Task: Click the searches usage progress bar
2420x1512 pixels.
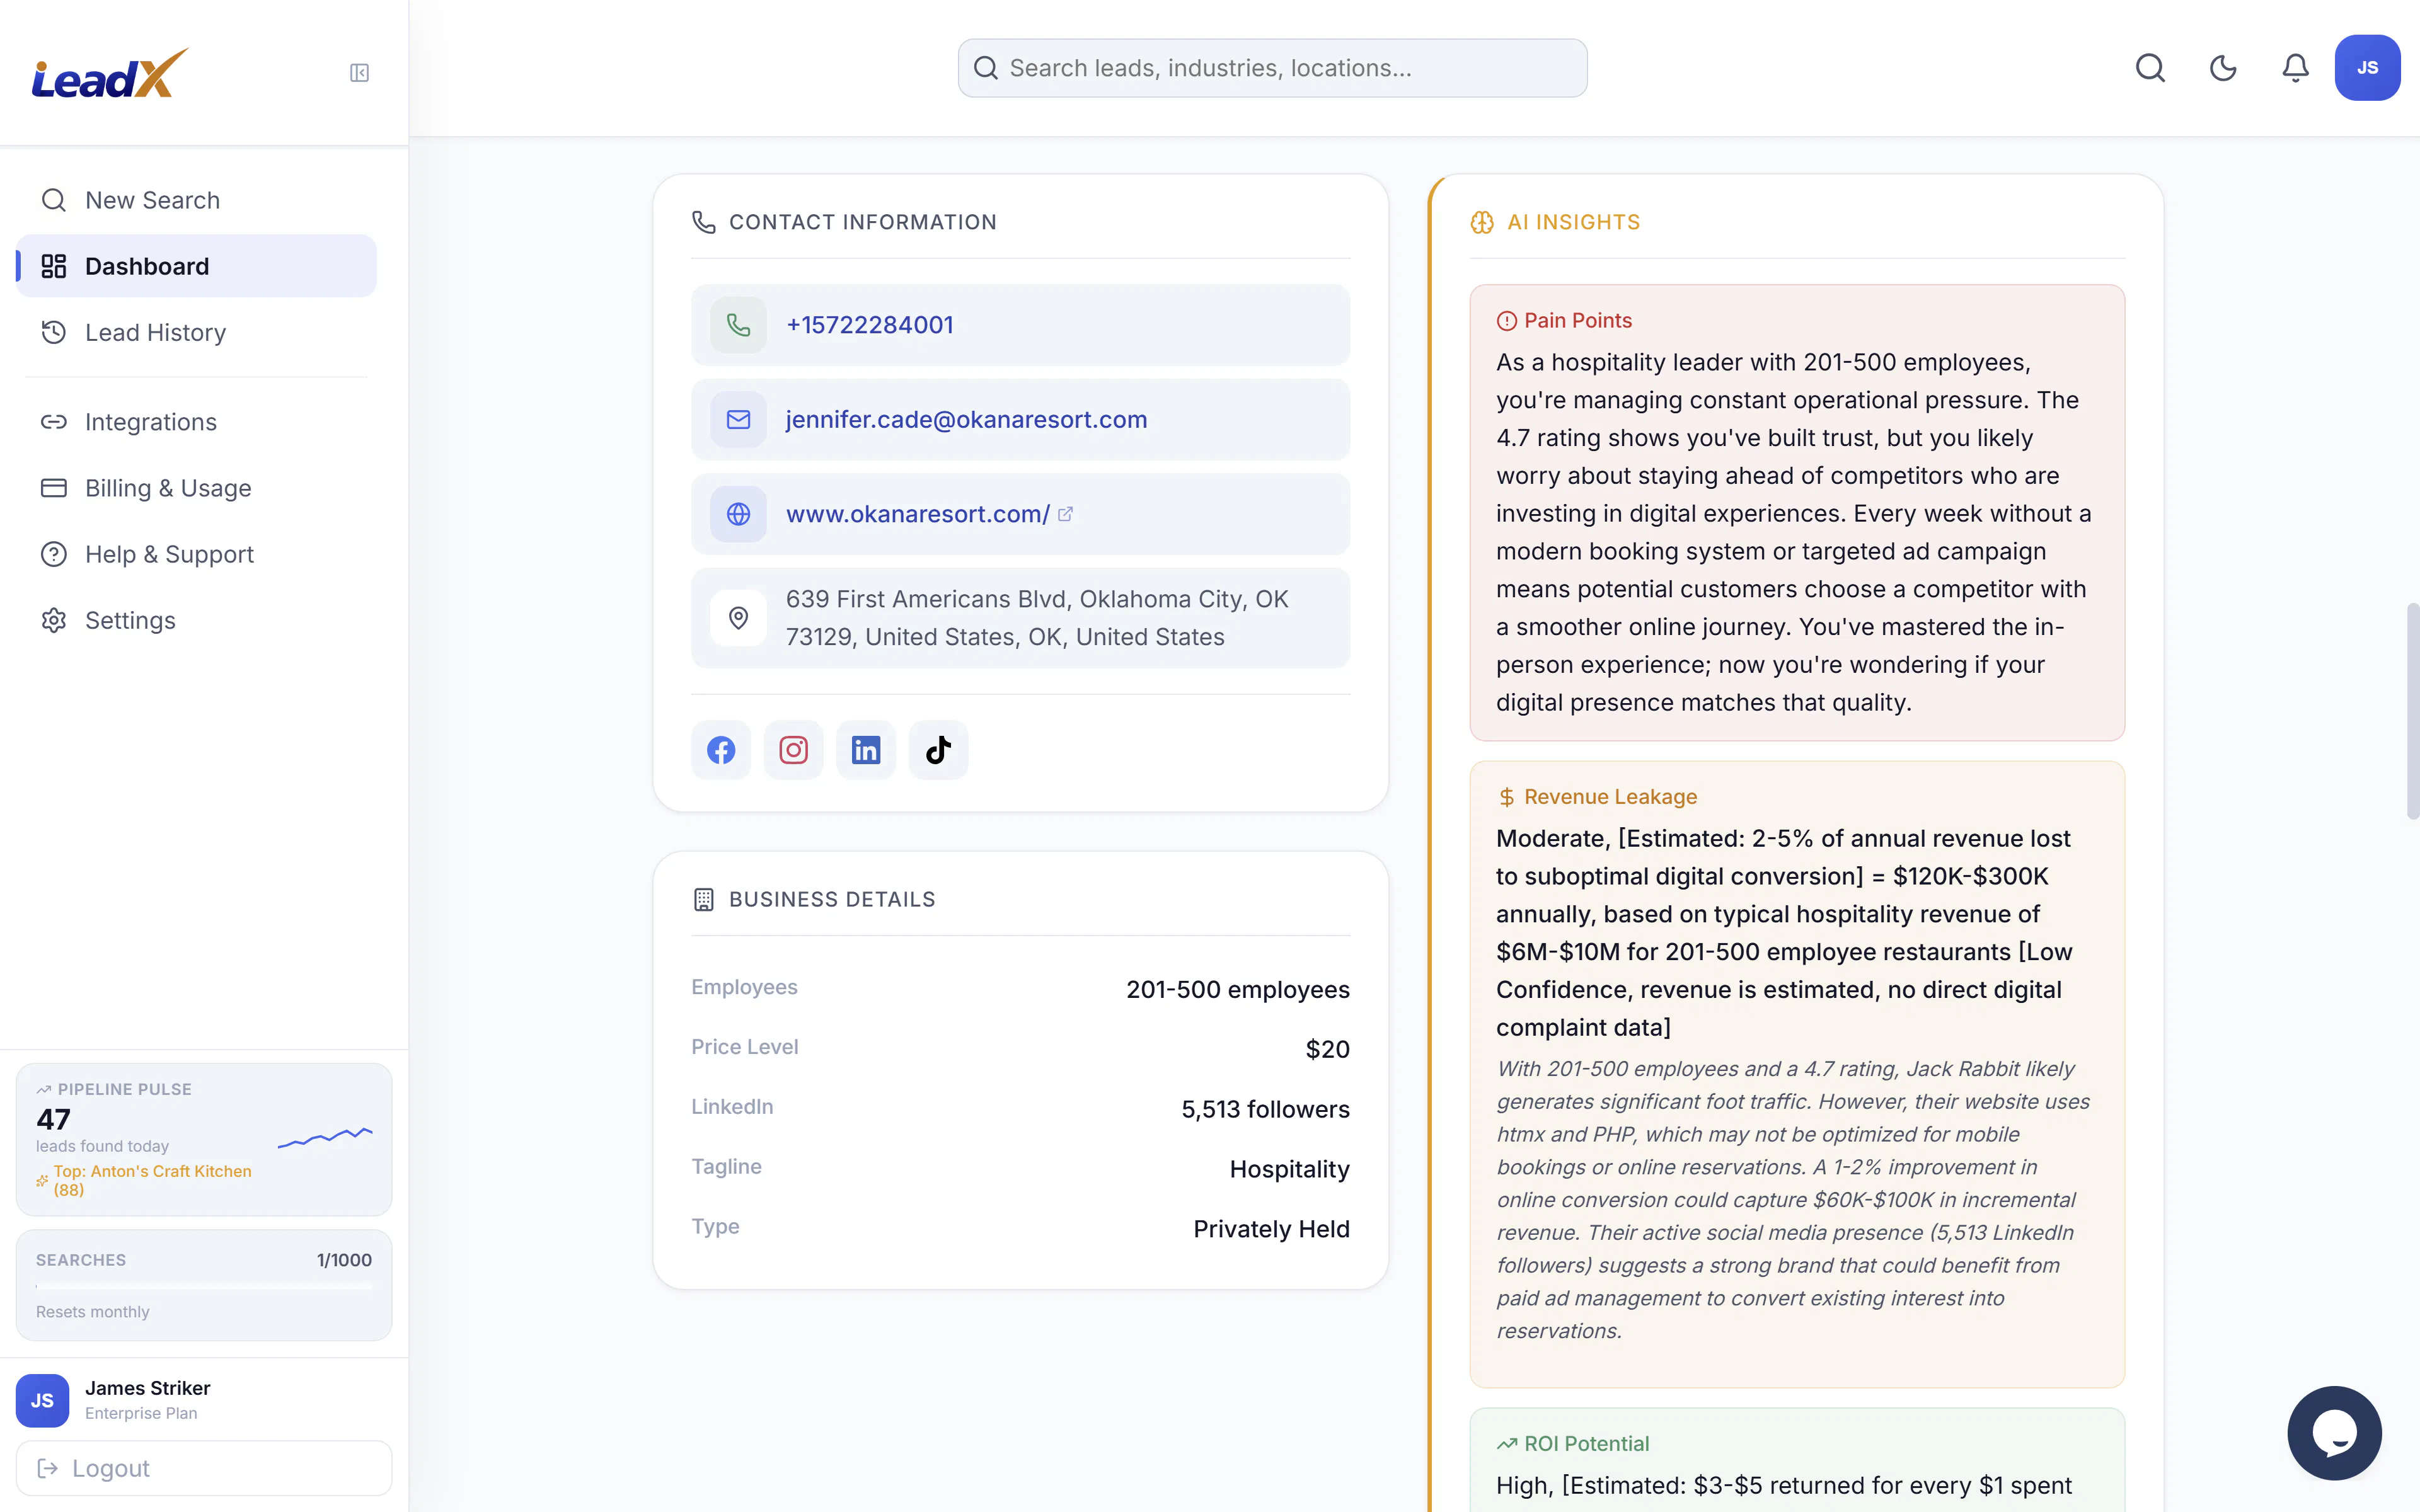Action: click(x=204, y=1286)
